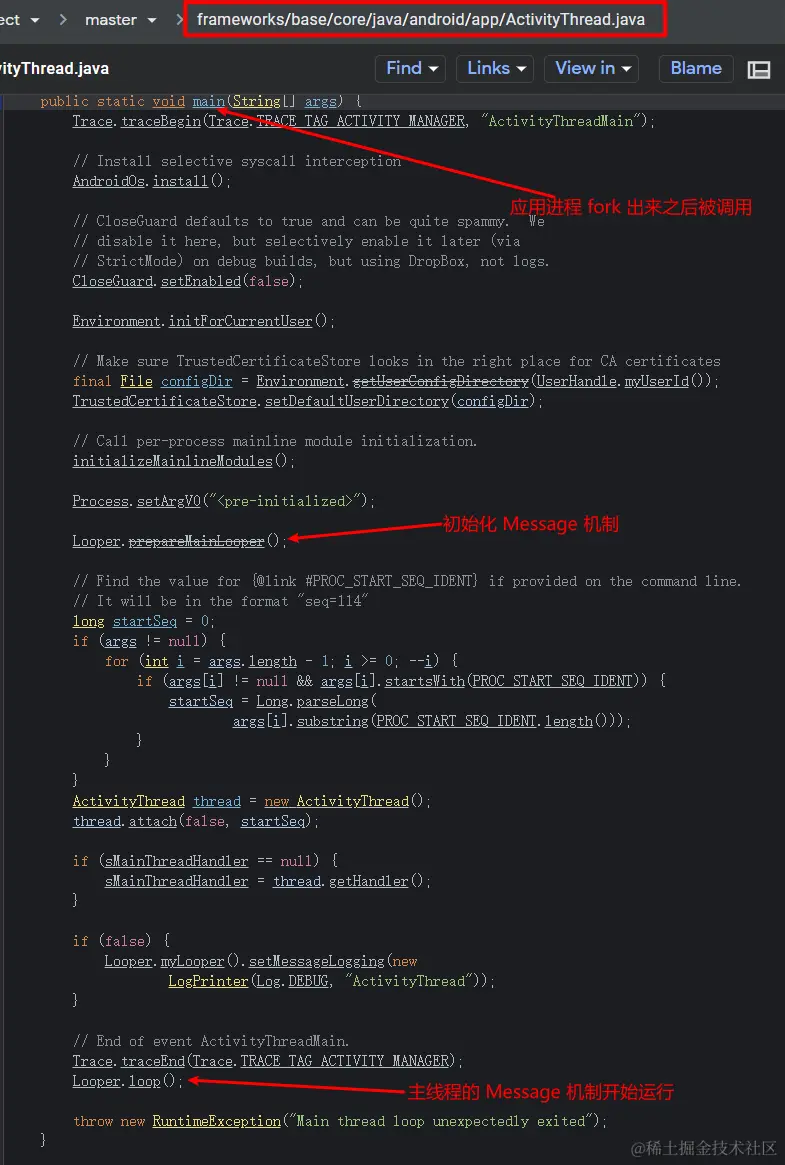The width and height of the screenshot is (785, 1165).
Task: Open the Find dropdown
Action: click(x=411, y=68)
